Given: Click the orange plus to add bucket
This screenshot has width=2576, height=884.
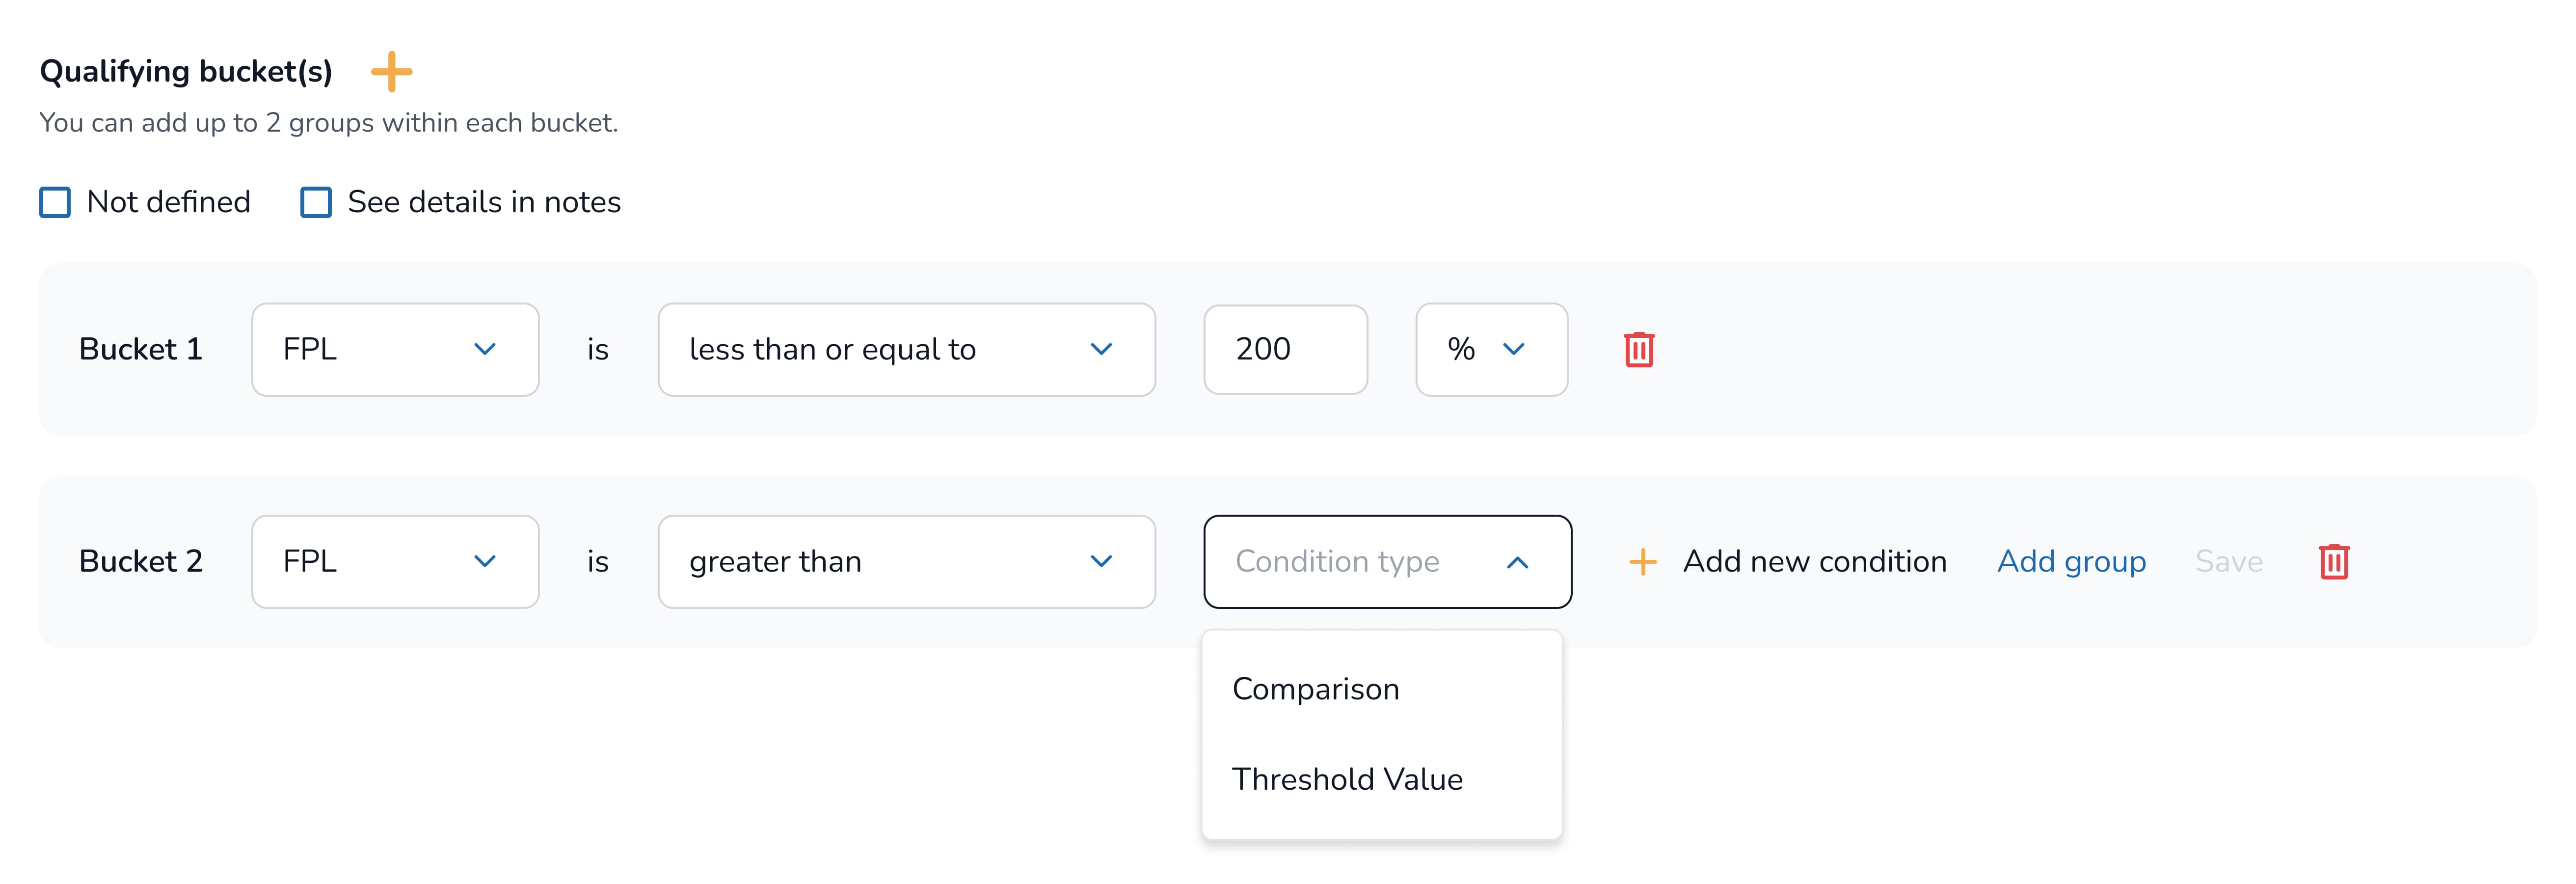Looking at the screenshot, I should [391, 72].
